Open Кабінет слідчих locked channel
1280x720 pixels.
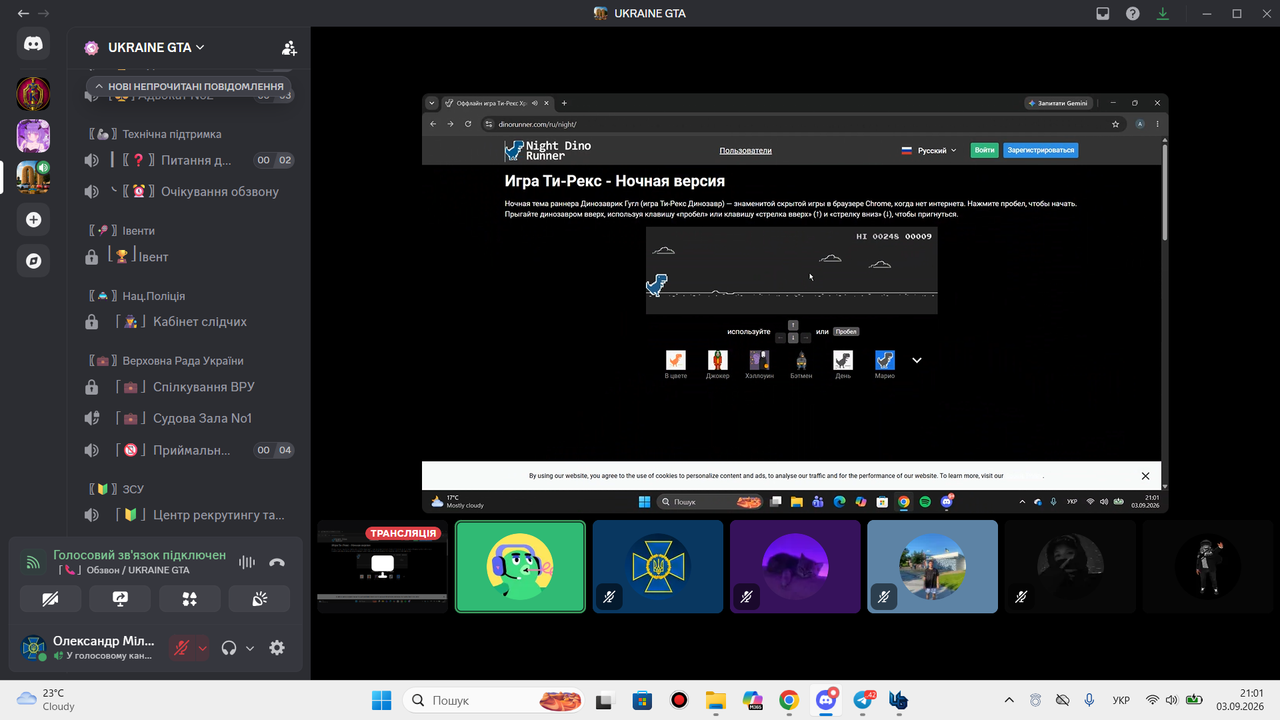[x=188, y=322]
